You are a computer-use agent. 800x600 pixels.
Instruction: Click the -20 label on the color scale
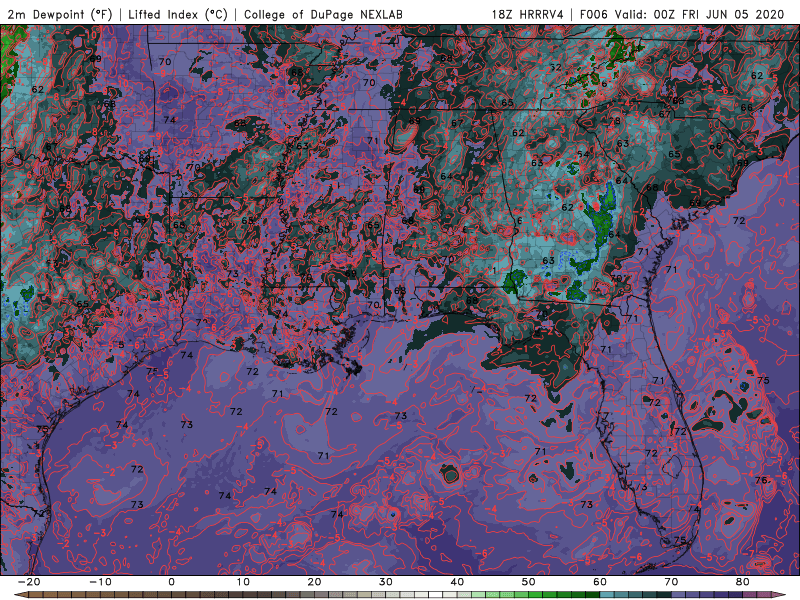point(29,582)
